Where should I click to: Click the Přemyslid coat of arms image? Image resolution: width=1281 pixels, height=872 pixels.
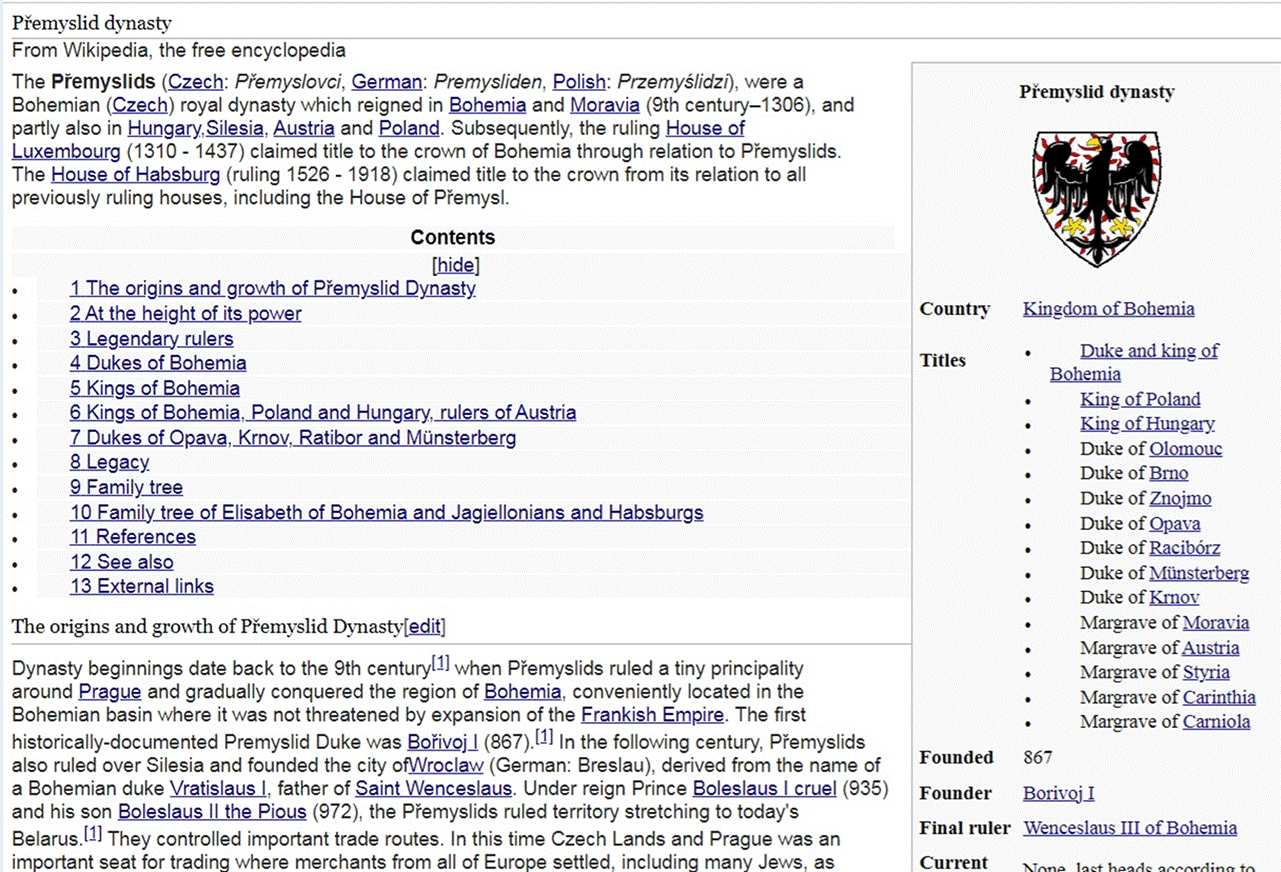[x=1095, y=199]
